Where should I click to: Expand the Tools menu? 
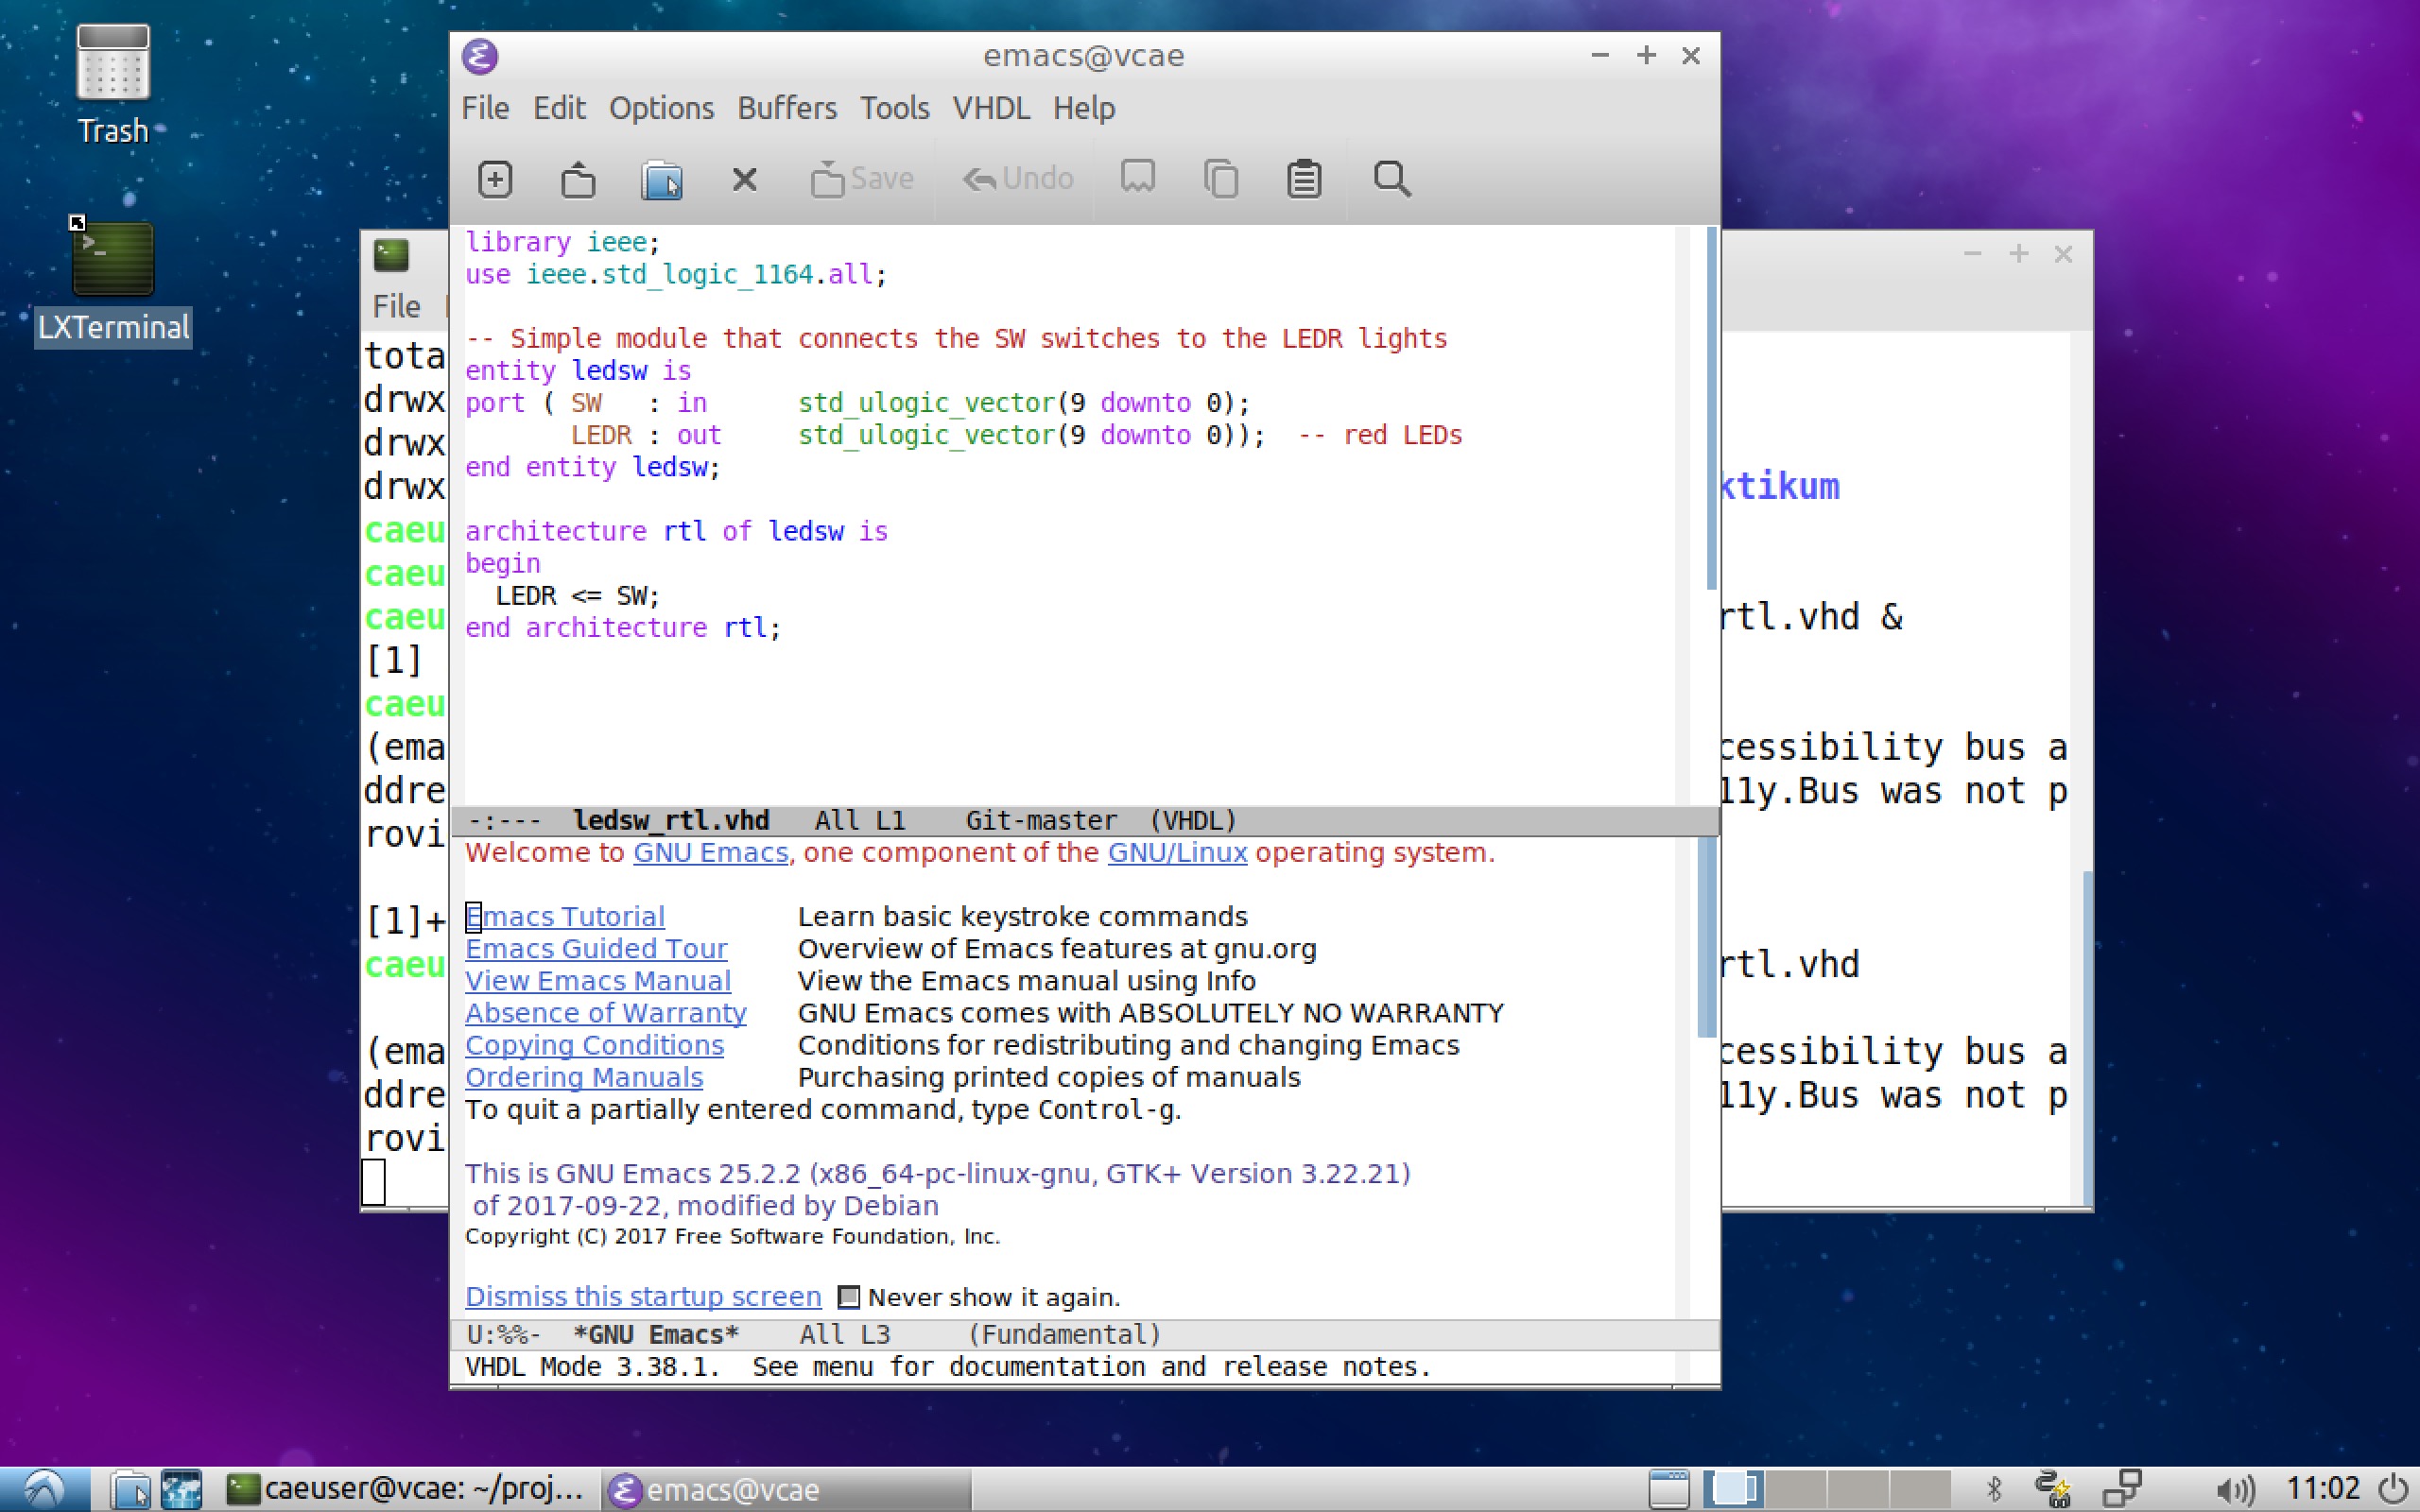click(894, 108)
